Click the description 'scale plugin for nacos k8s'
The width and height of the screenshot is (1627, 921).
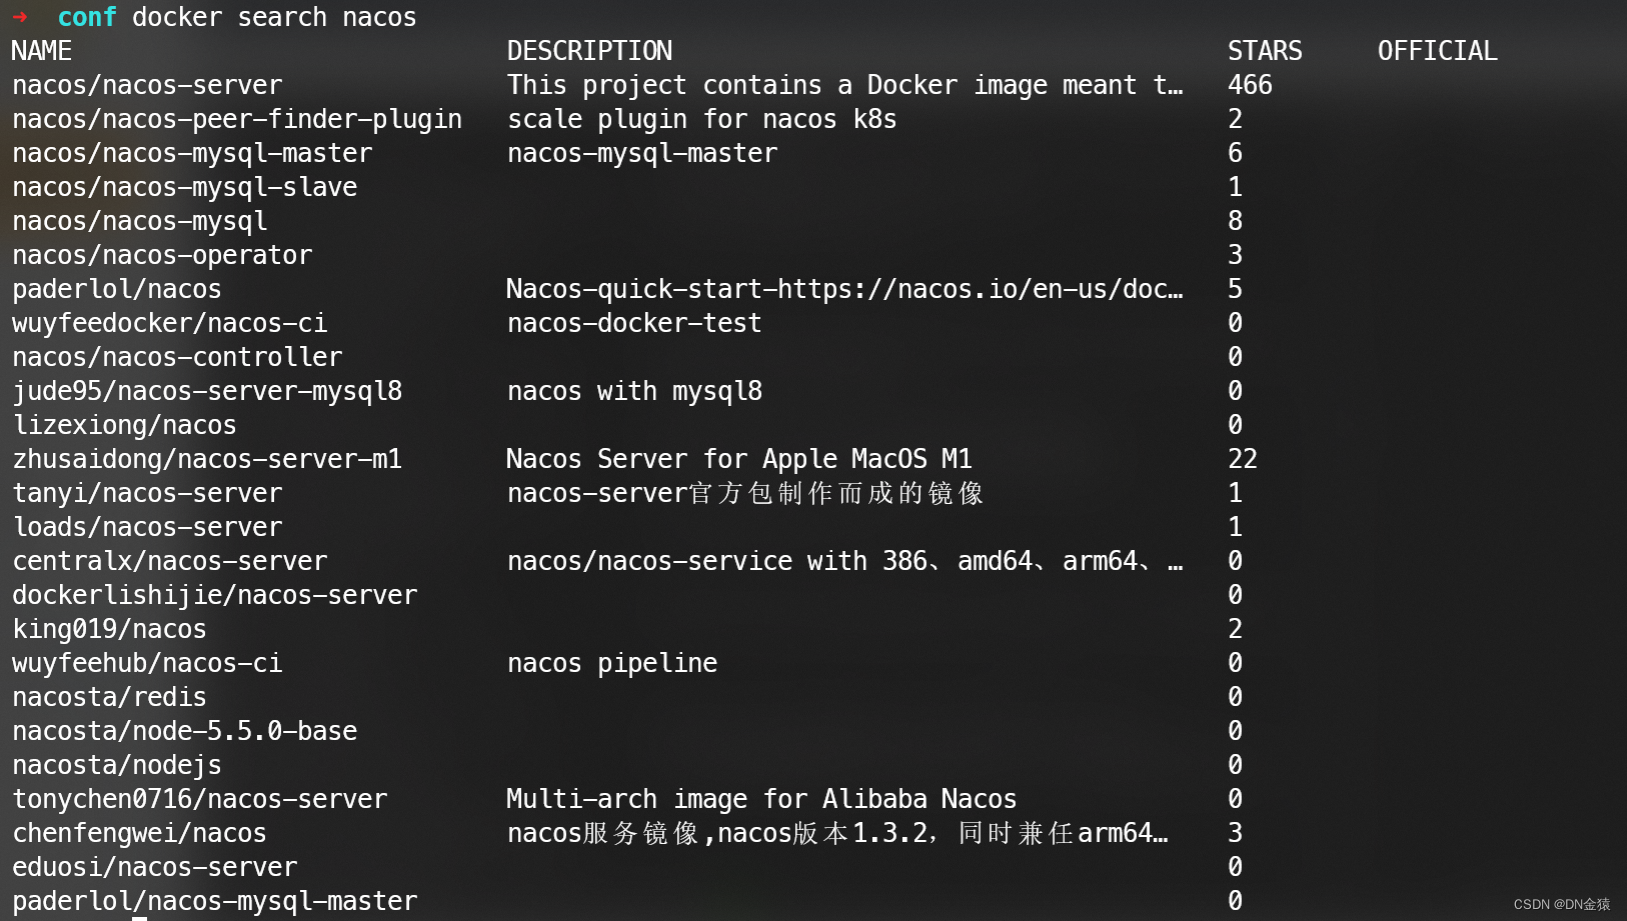(x=702, y=119)
